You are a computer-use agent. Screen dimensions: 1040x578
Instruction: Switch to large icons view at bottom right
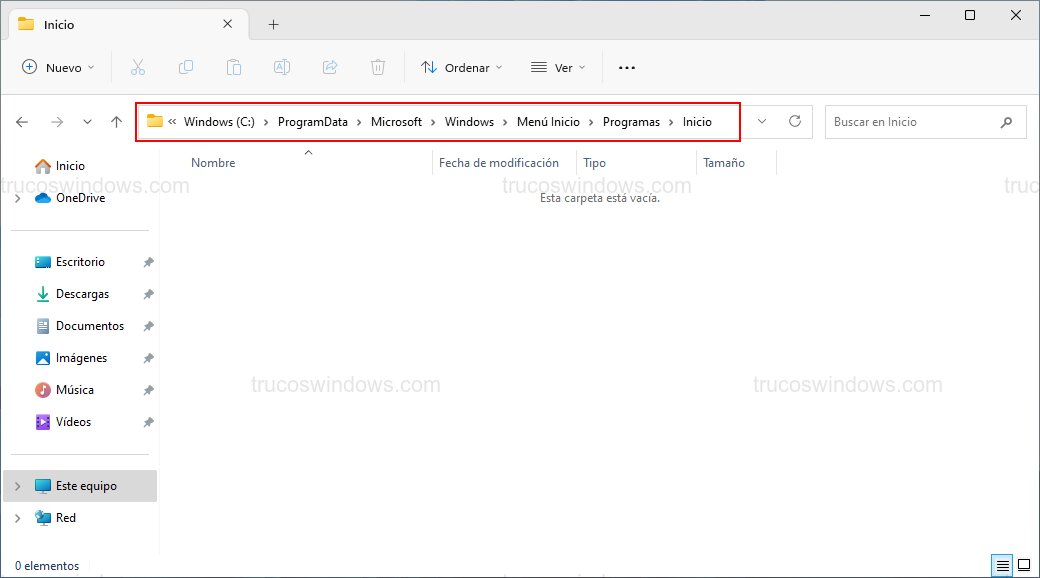coord(1024,565)
